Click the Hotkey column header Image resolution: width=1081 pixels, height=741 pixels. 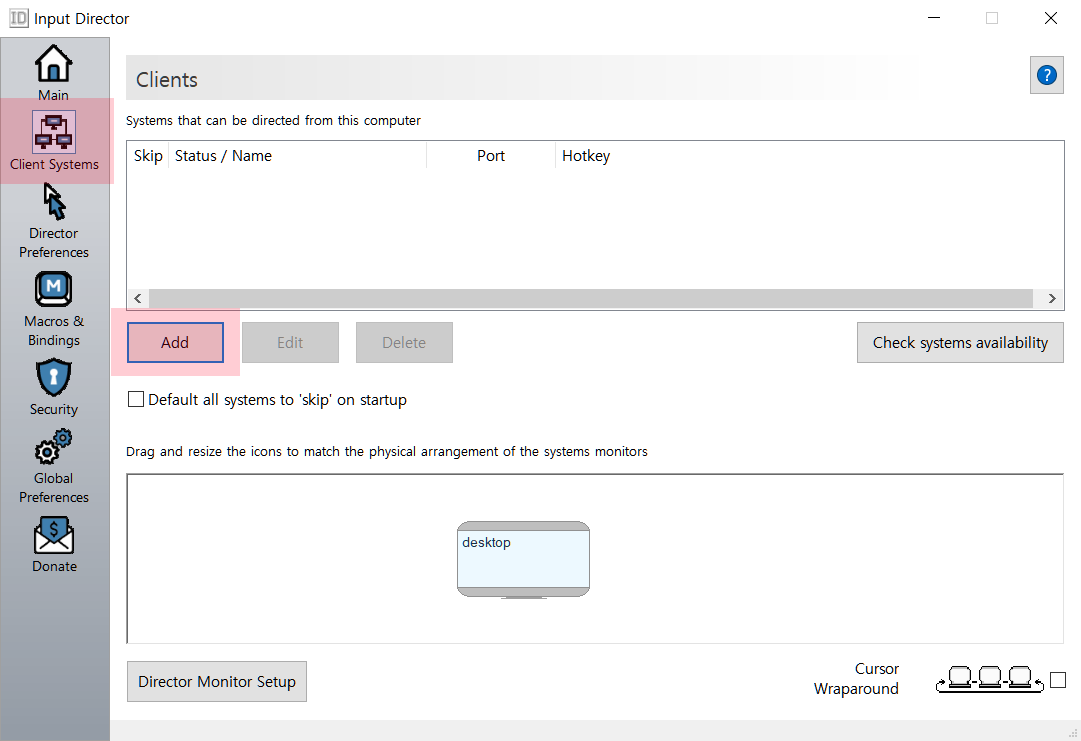pyautogui.click(x=586, y=156)
